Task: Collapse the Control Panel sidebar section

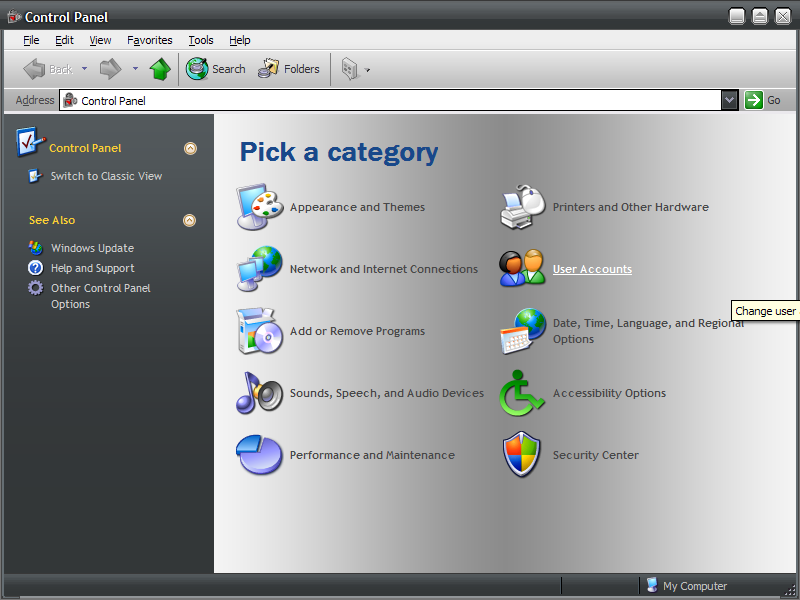Action: click(x=190, y=148)
